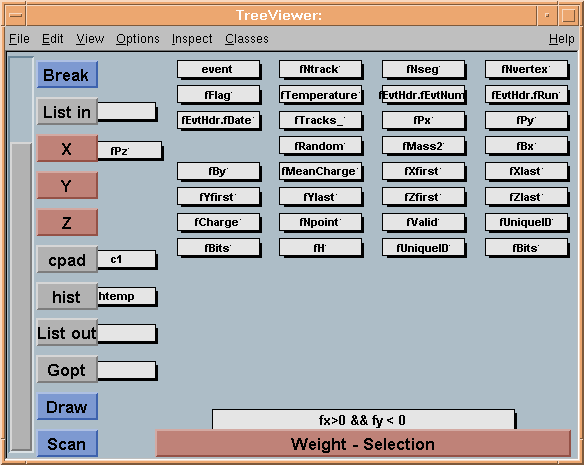
Task: Click the red Z axis button
Action: 67,222
